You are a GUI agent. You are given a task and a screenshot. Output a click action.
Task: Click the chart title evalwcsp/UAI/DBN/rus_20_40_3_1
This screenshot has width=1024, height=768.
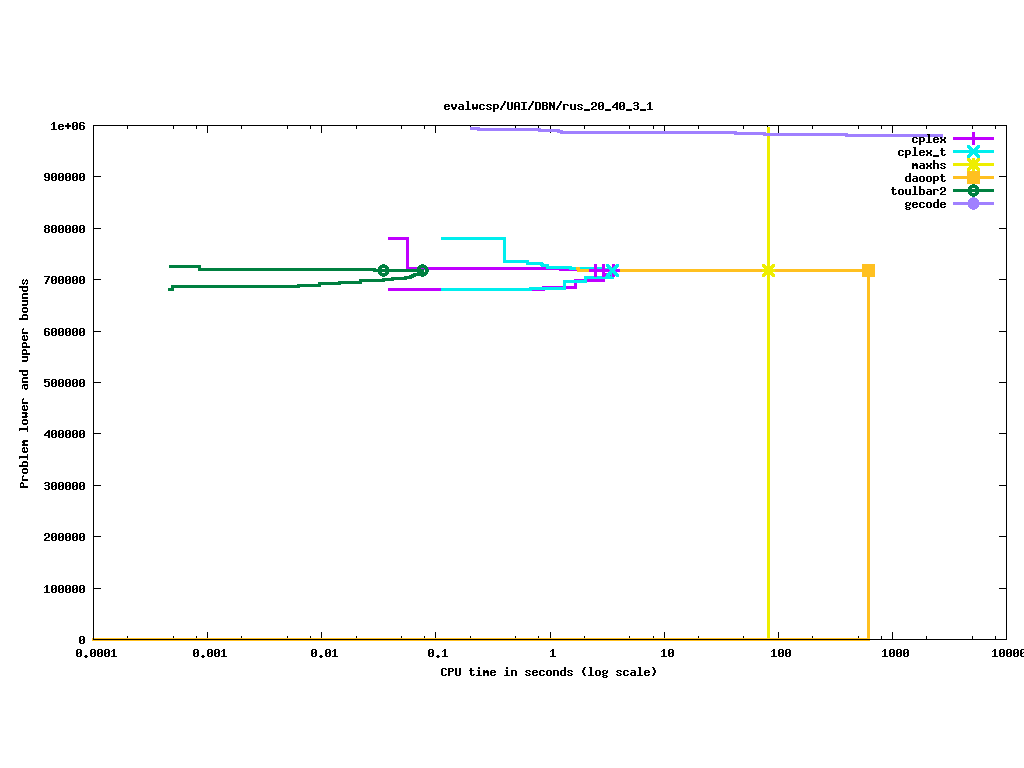coord(548,106)
